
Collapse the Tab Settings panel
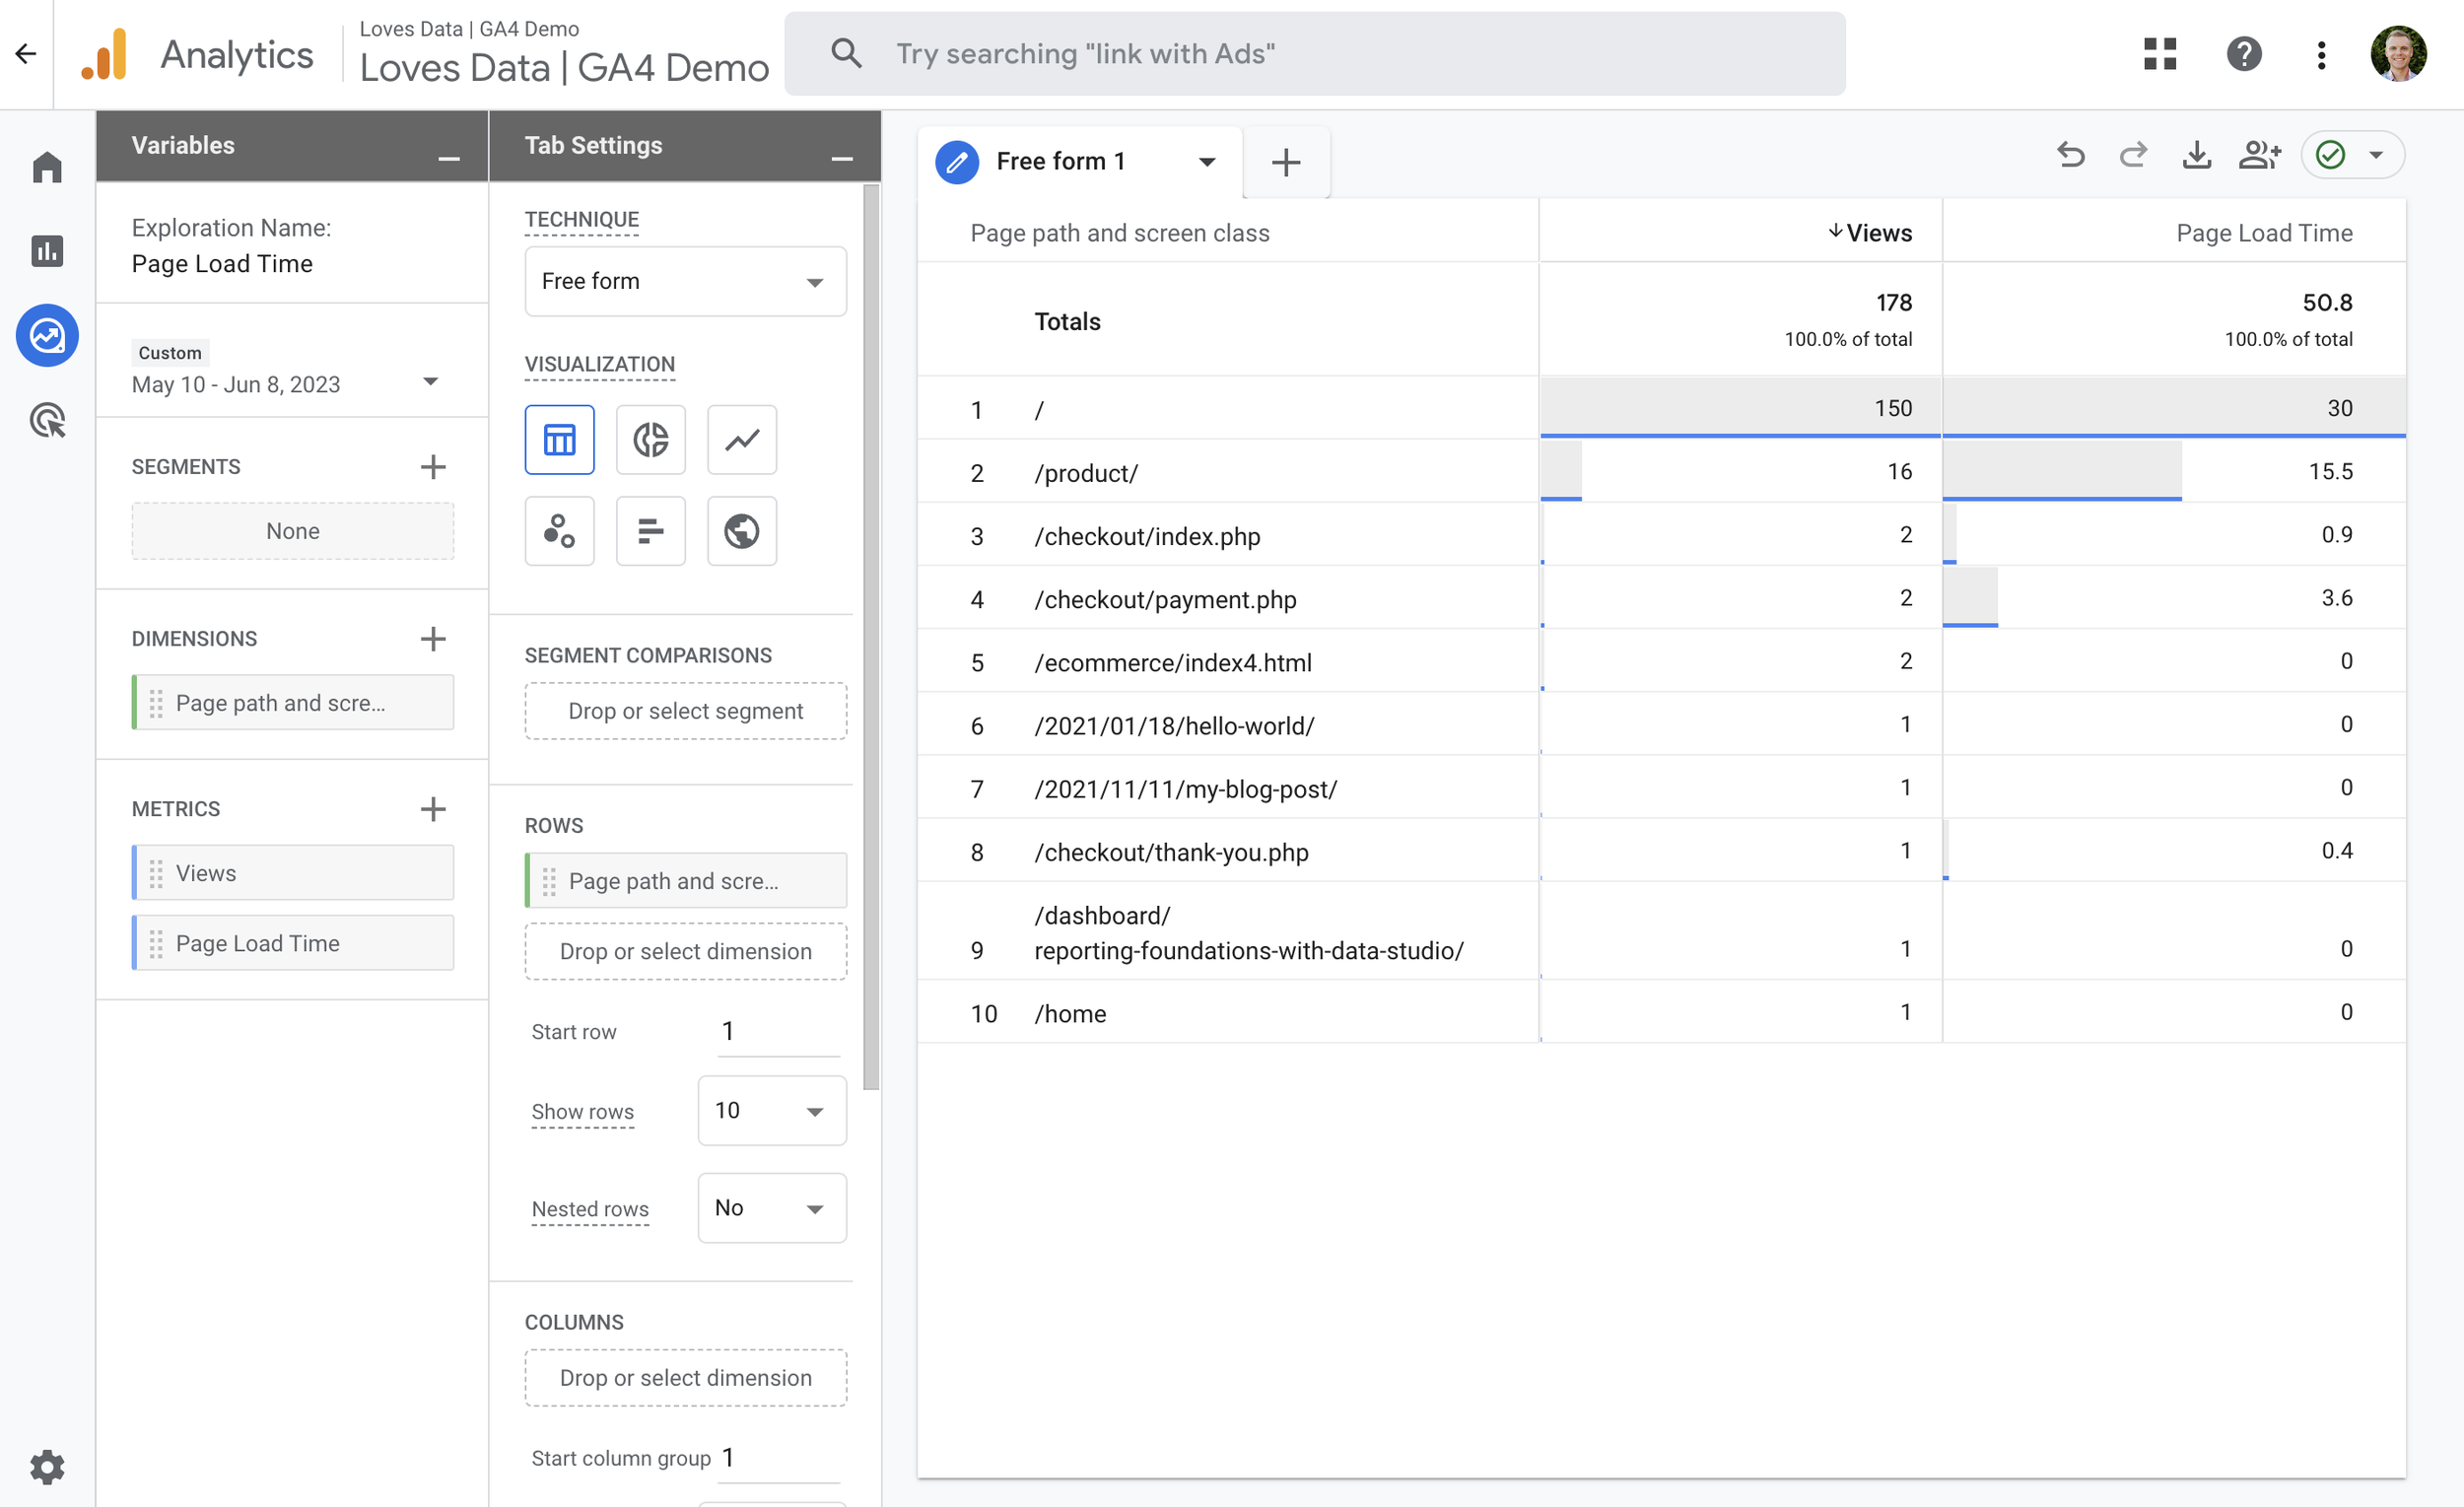[x=842, y=157]
